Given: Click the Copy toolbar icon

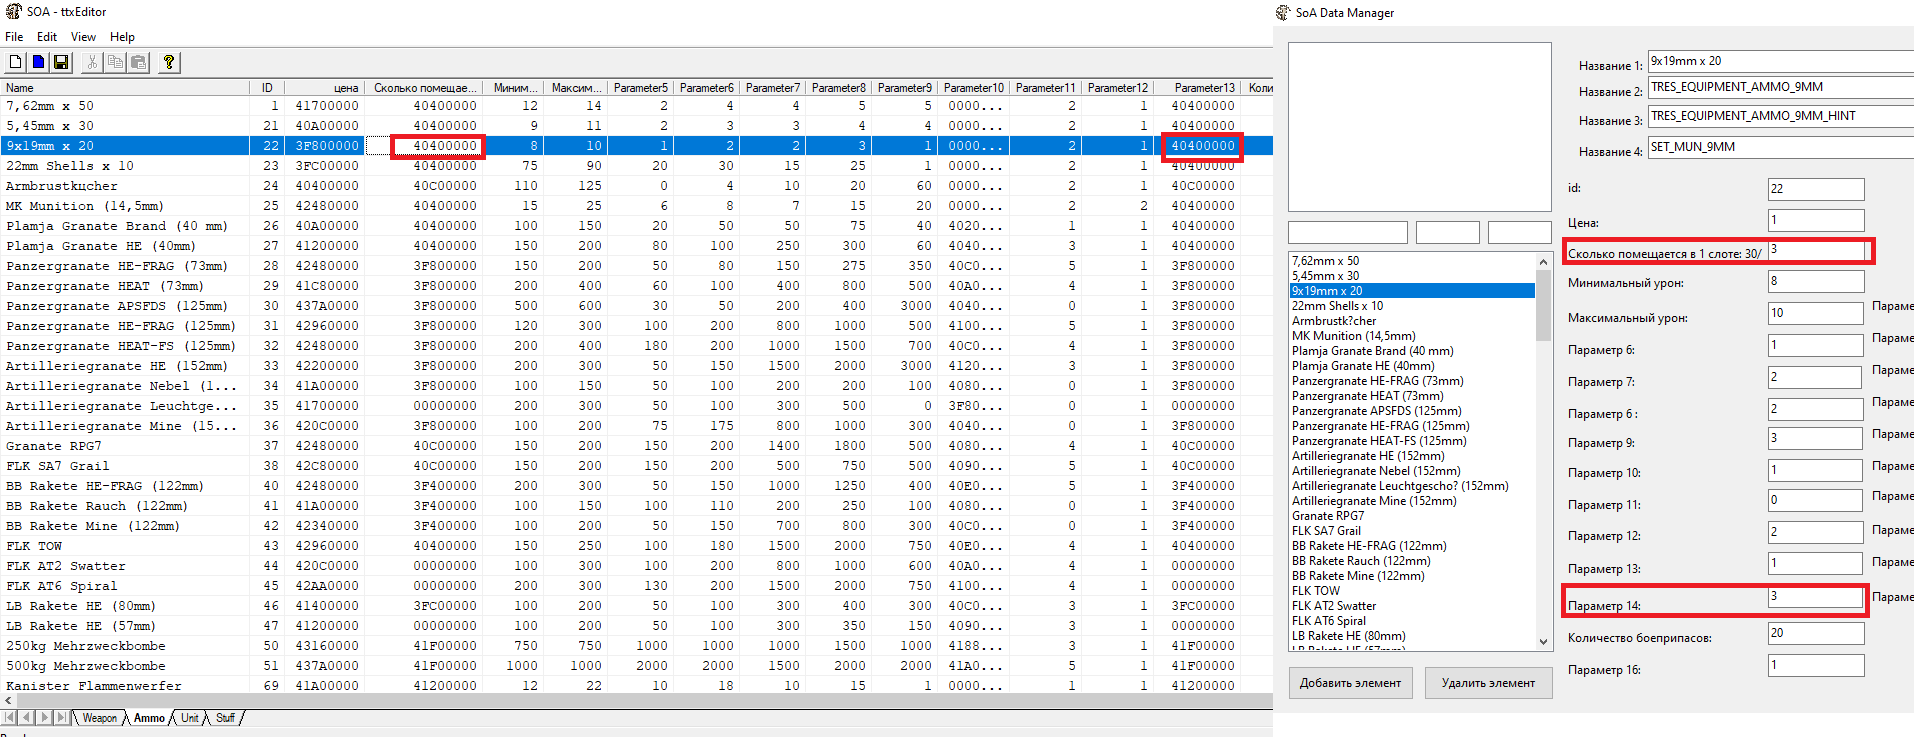Looking at the screenshot, I should coord(115,62).
